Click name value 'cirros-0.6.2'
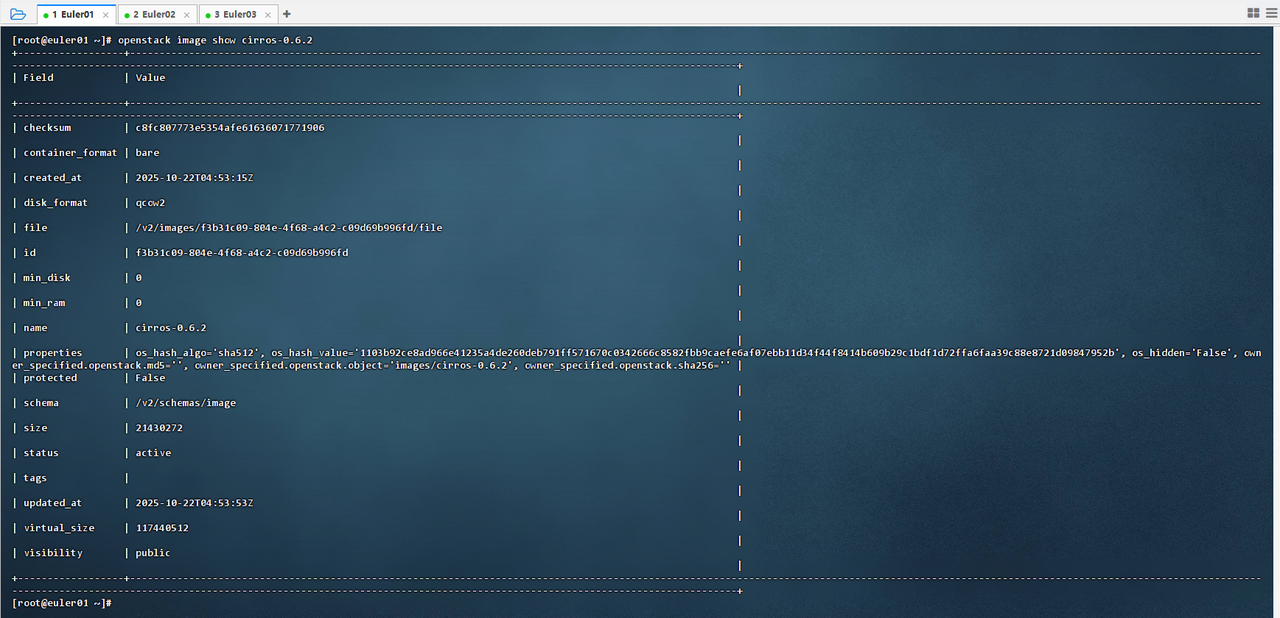This screenshot has height=618, width=1280. (x=171, y=328)
